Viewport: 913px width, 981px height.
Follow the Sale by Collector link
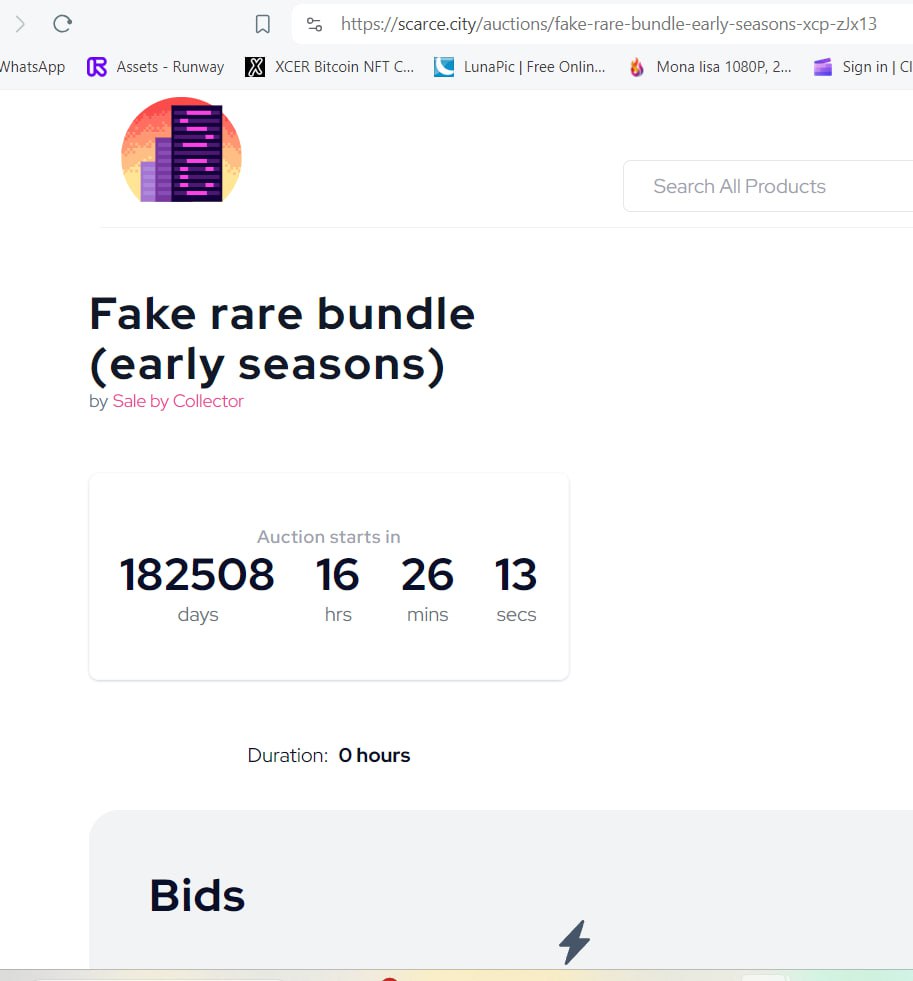(178, 401)
